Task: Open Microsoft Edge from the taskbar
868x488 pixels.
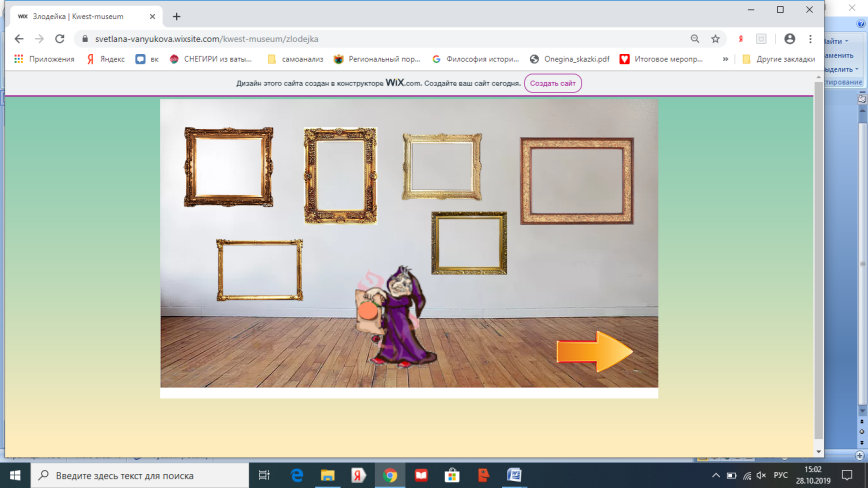Action: point(297,475)
